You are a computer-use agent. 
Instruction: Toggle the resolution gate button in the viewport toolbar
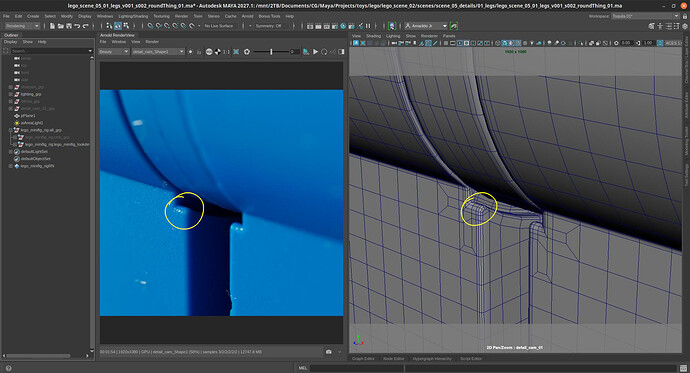pyautogui.click(x=459, y=43)
